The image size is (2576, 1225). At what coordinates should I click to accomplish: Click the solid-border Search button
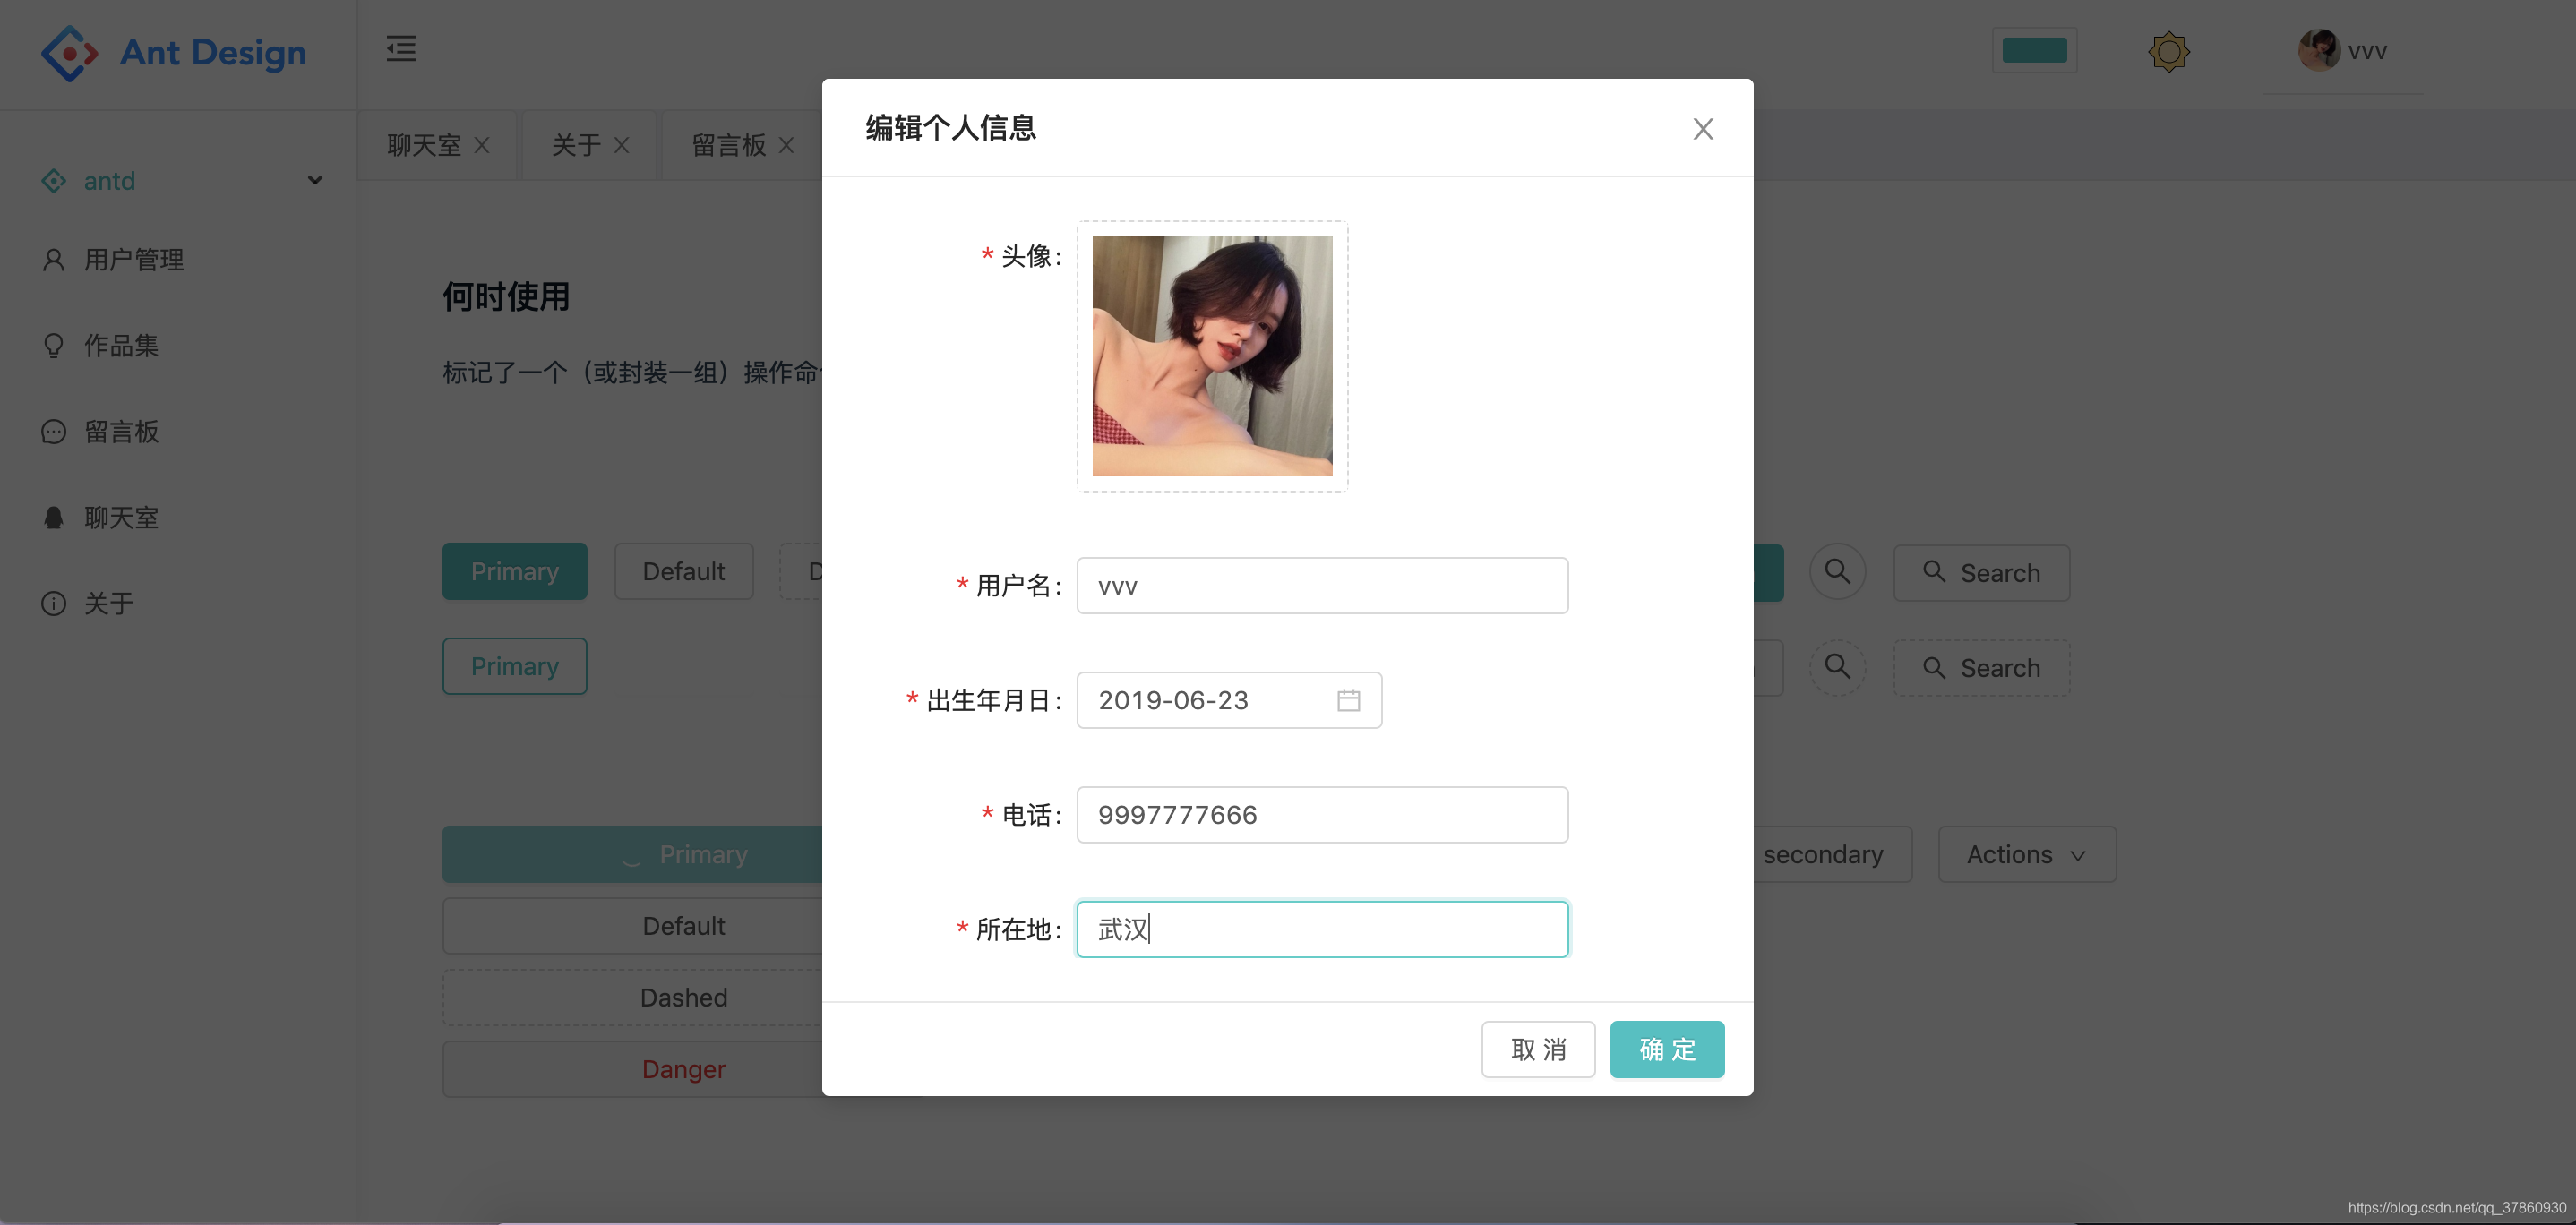(x=1981, y=572)
